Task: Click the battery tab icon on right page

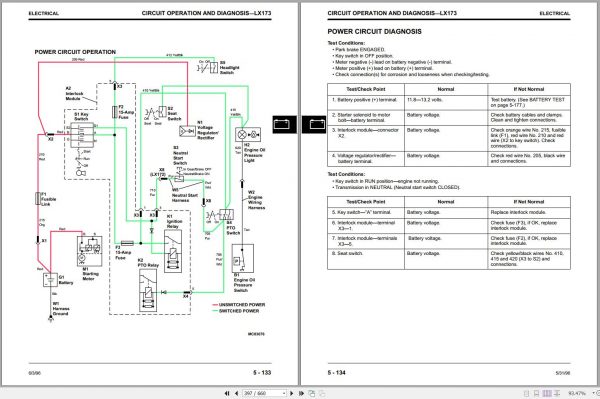Action: tap(314, 124)
